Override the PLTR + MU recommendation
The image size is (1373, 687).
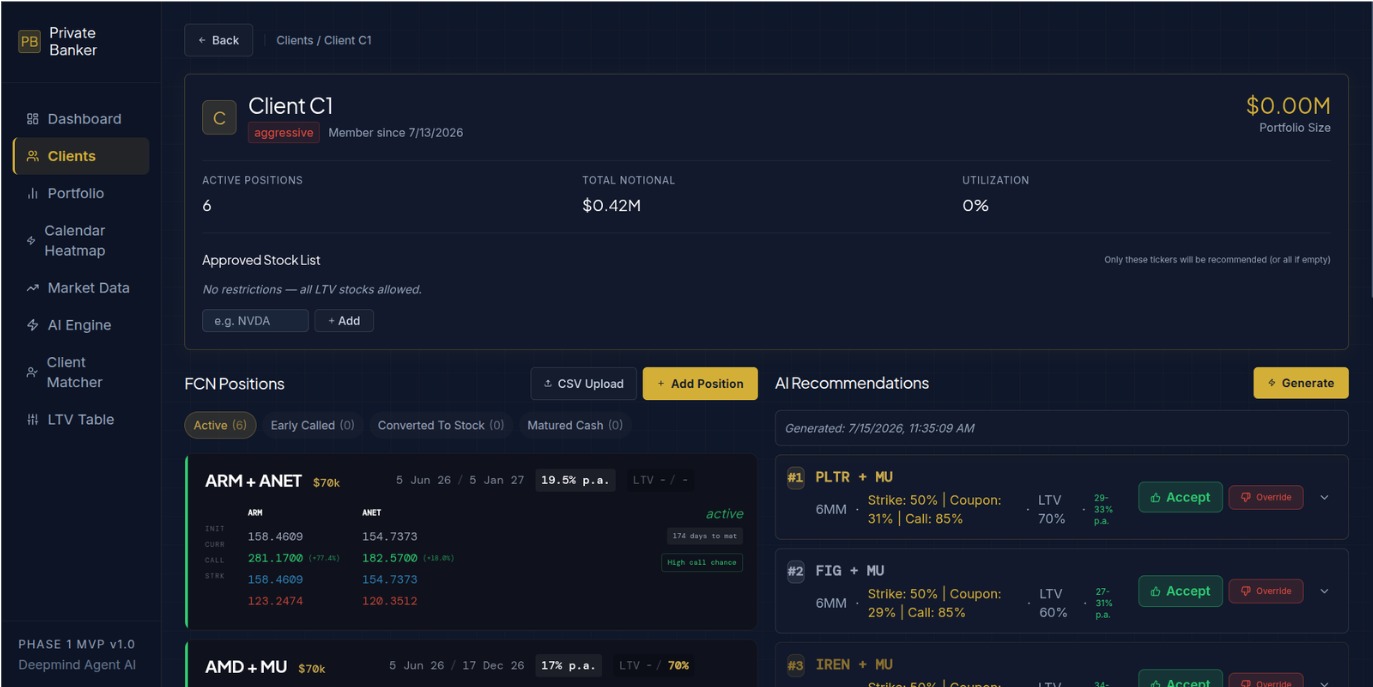tap(1266, 497)
